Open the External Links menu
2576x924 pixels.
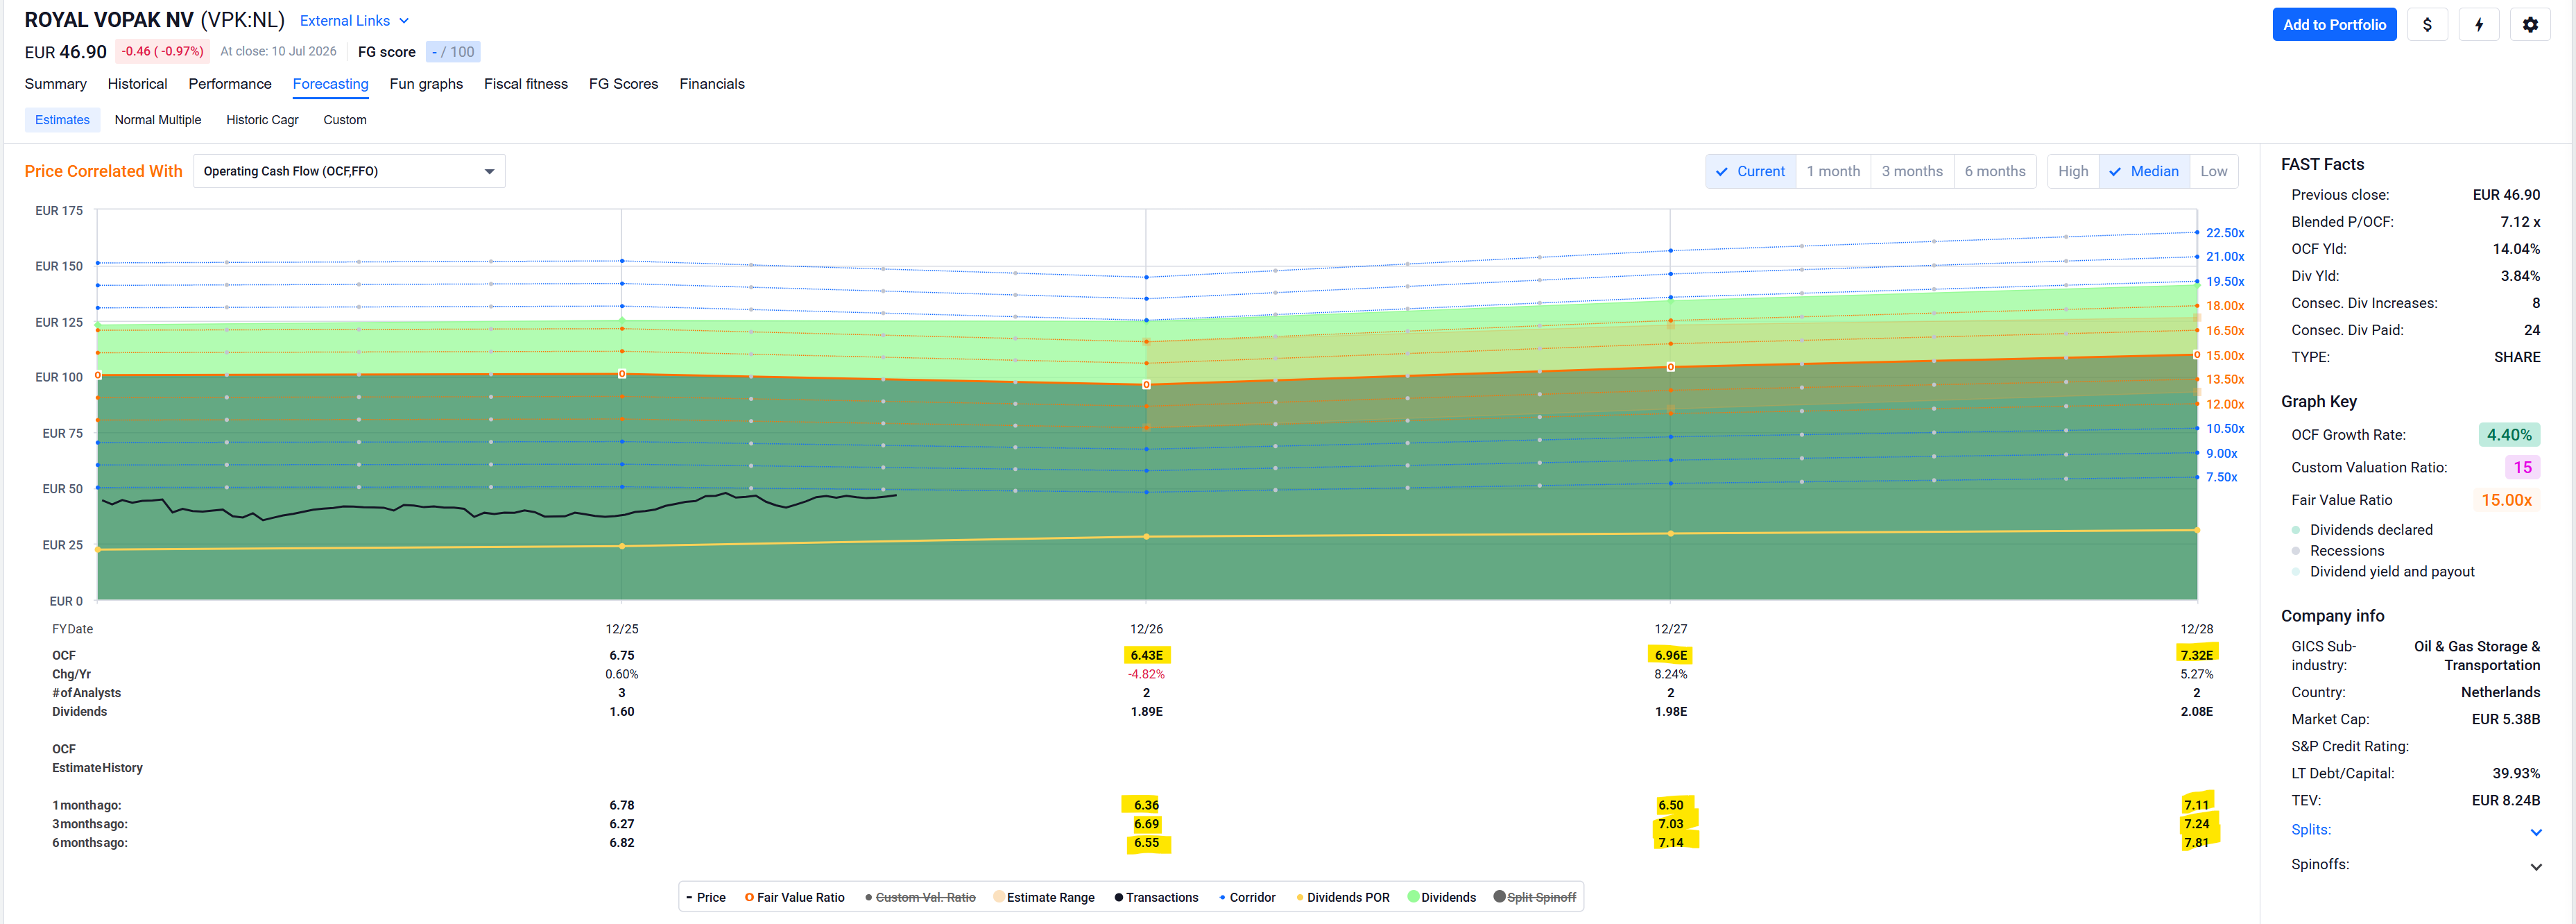354,21
